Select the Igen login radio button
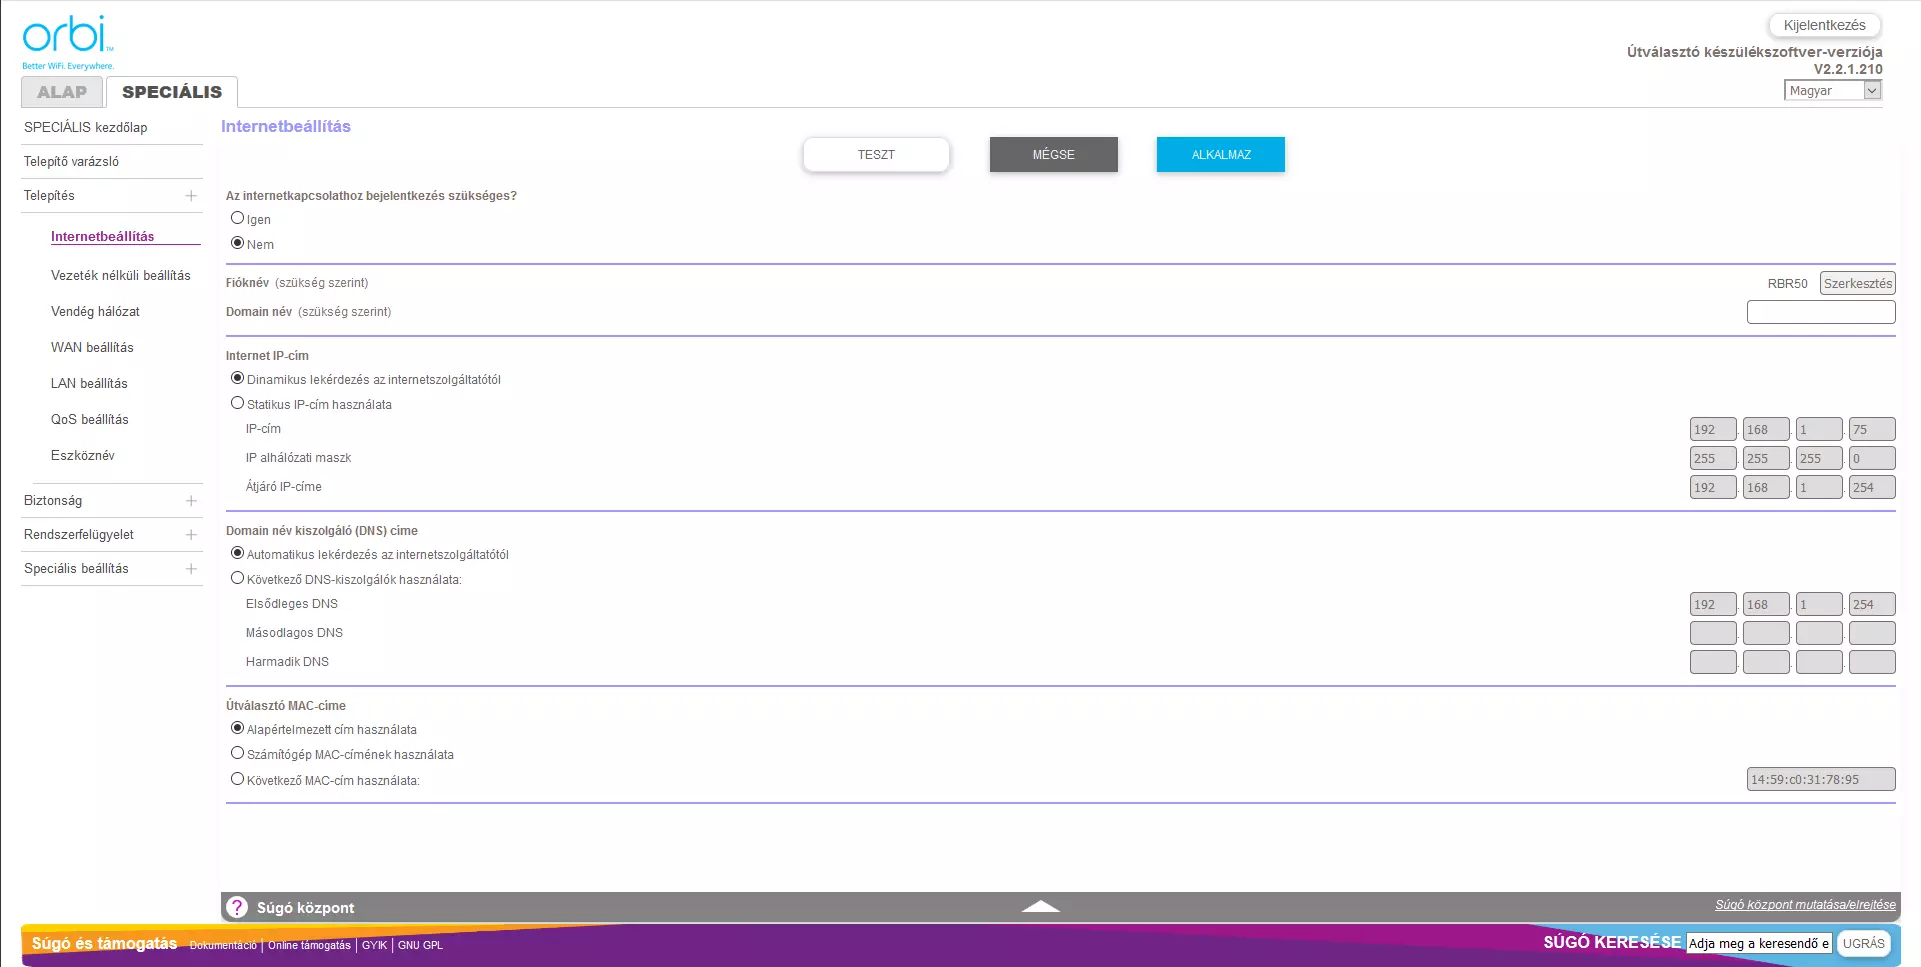 tap(238, 218)
